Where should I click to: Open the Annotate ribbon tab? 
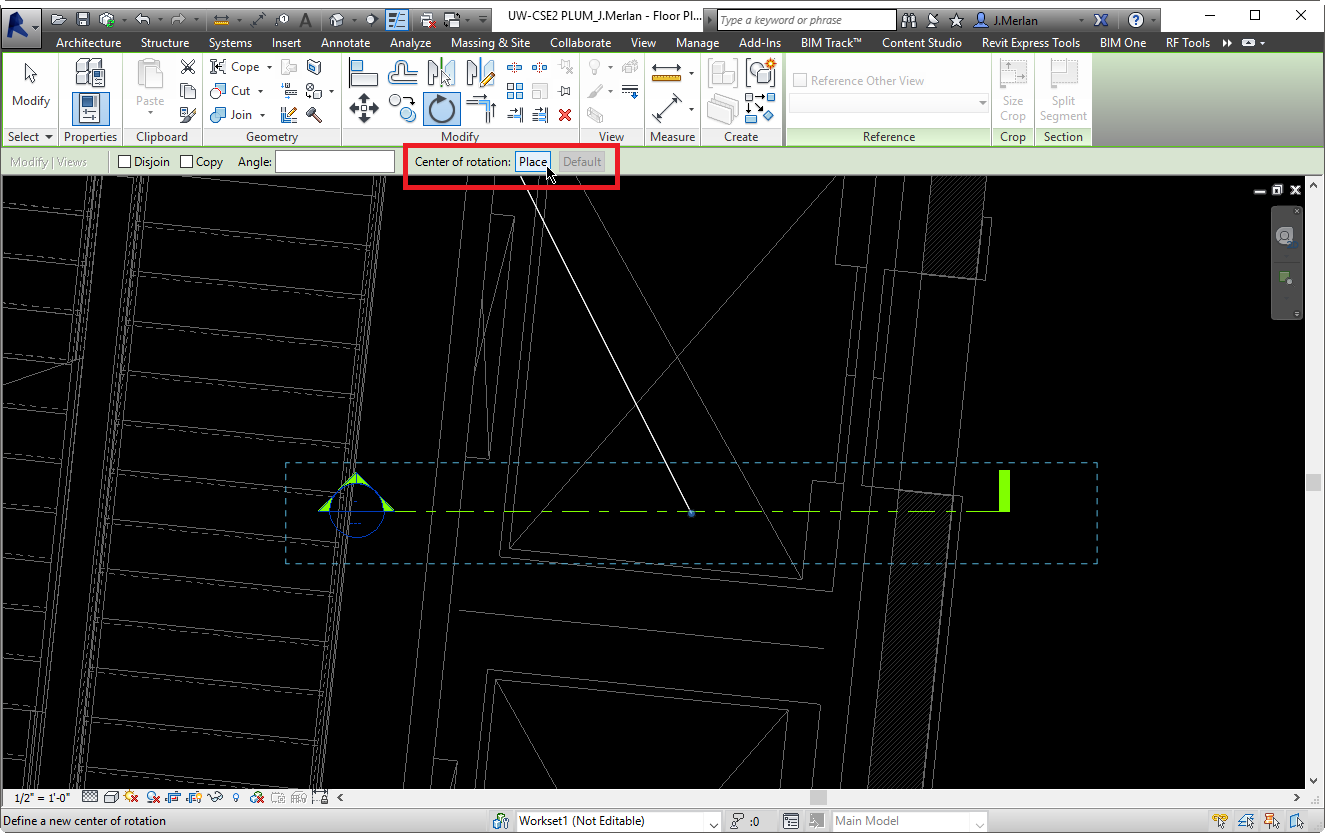[x=345, y=43]
